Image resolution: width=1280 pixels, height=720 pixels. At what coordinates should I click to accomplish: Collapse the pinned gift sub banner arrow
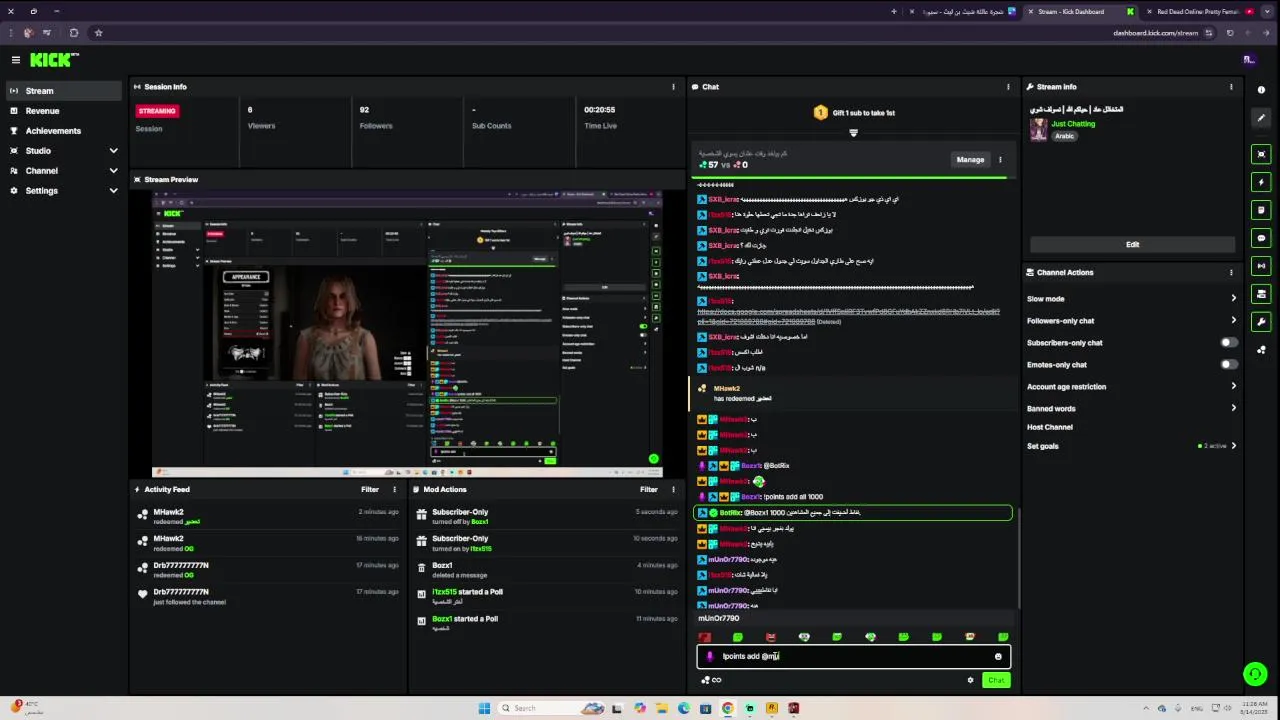point(853,133)
